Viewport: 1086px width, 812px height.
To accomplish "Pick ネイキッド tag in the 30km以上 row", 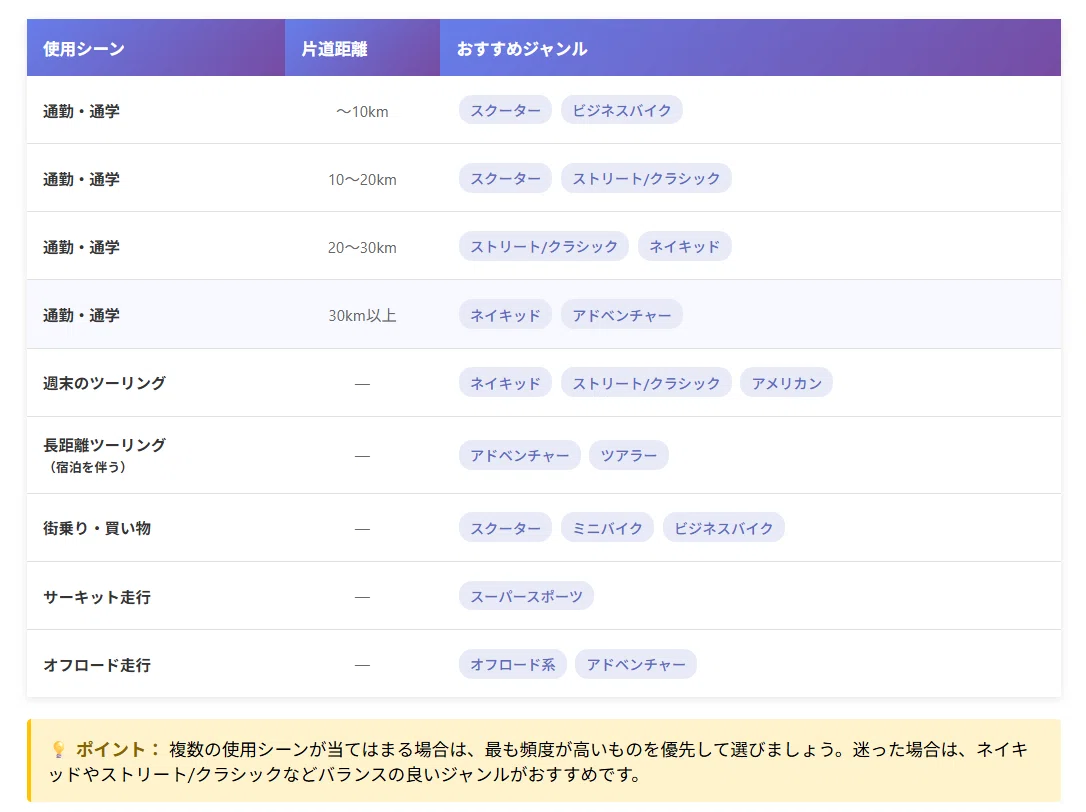I will coord(505,315).
